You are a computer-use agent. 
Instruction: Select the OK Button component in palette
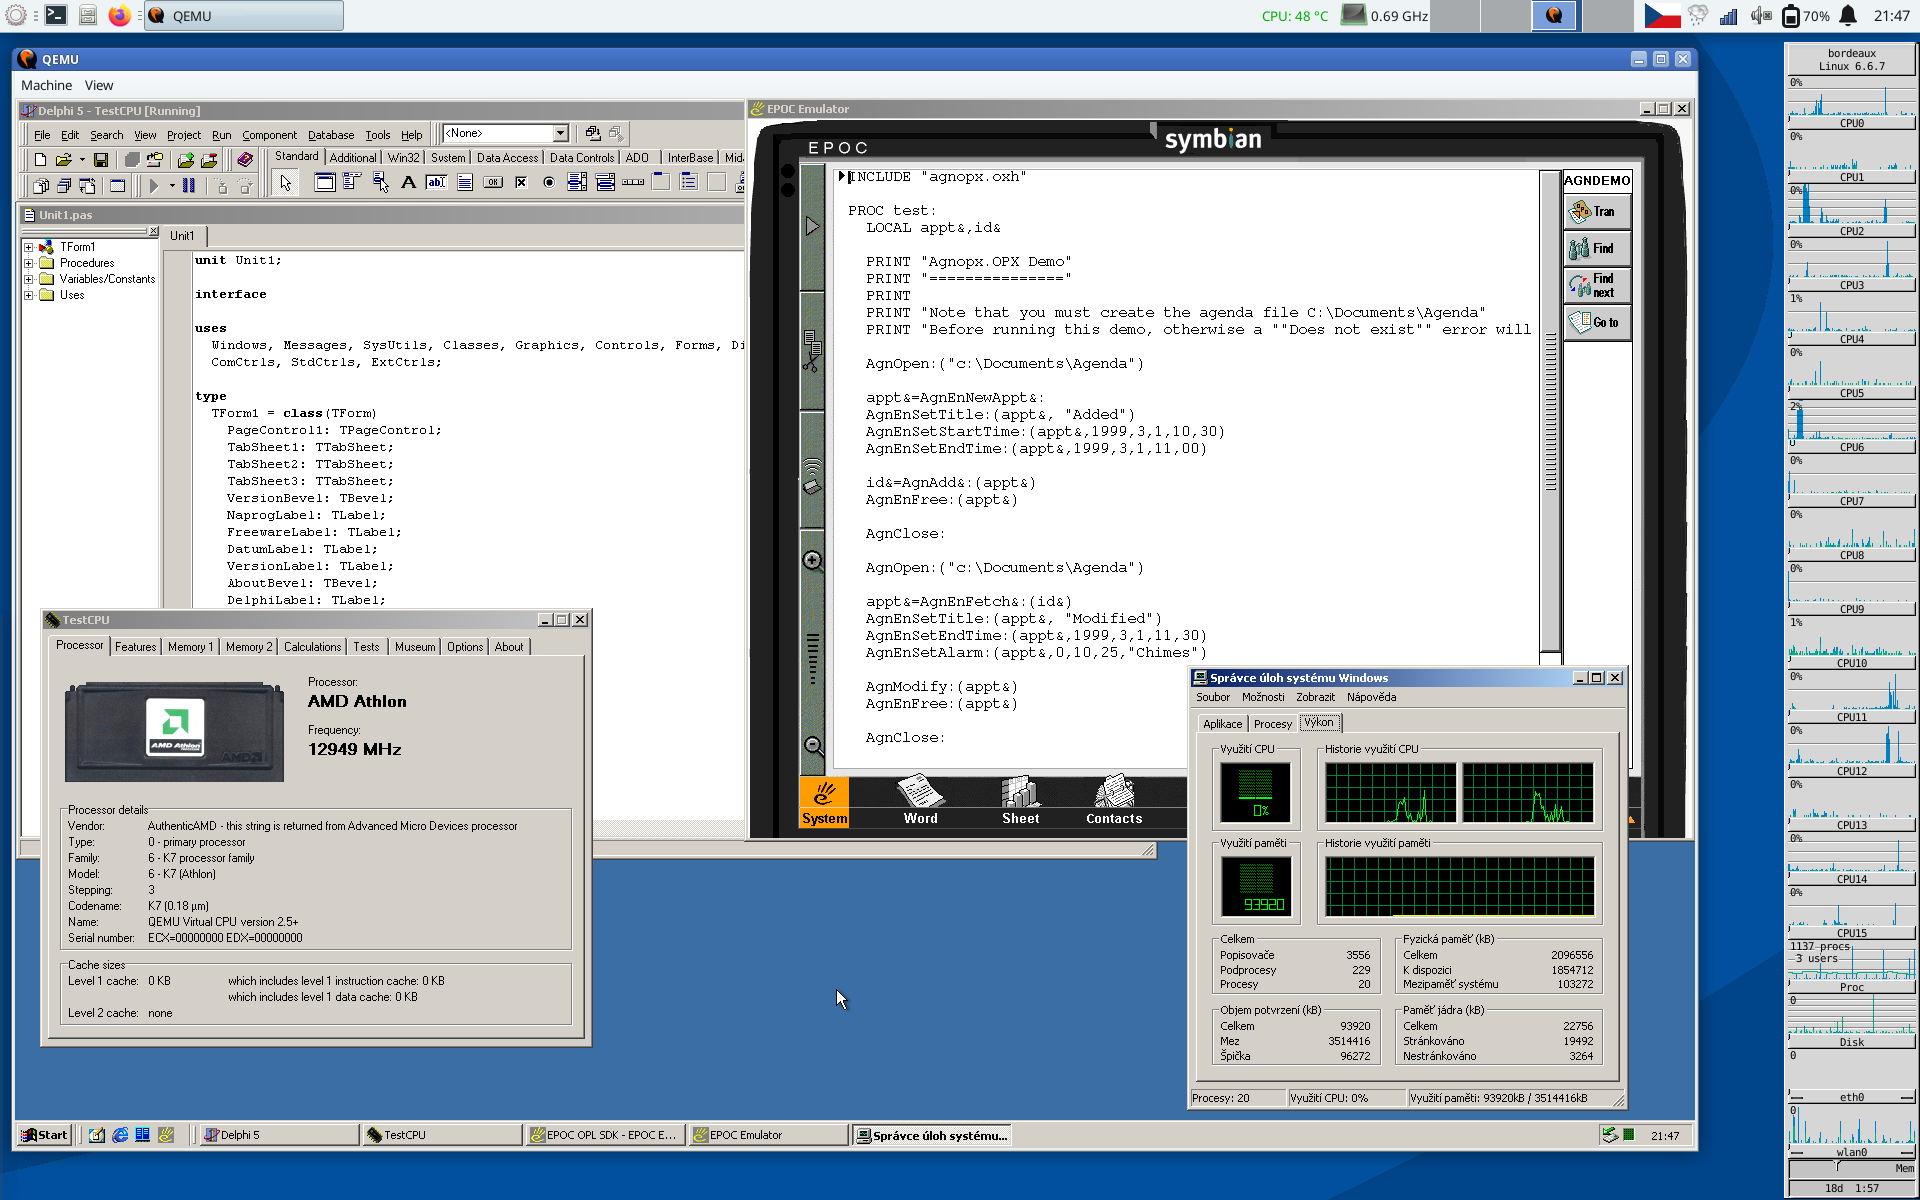point(493,182)
